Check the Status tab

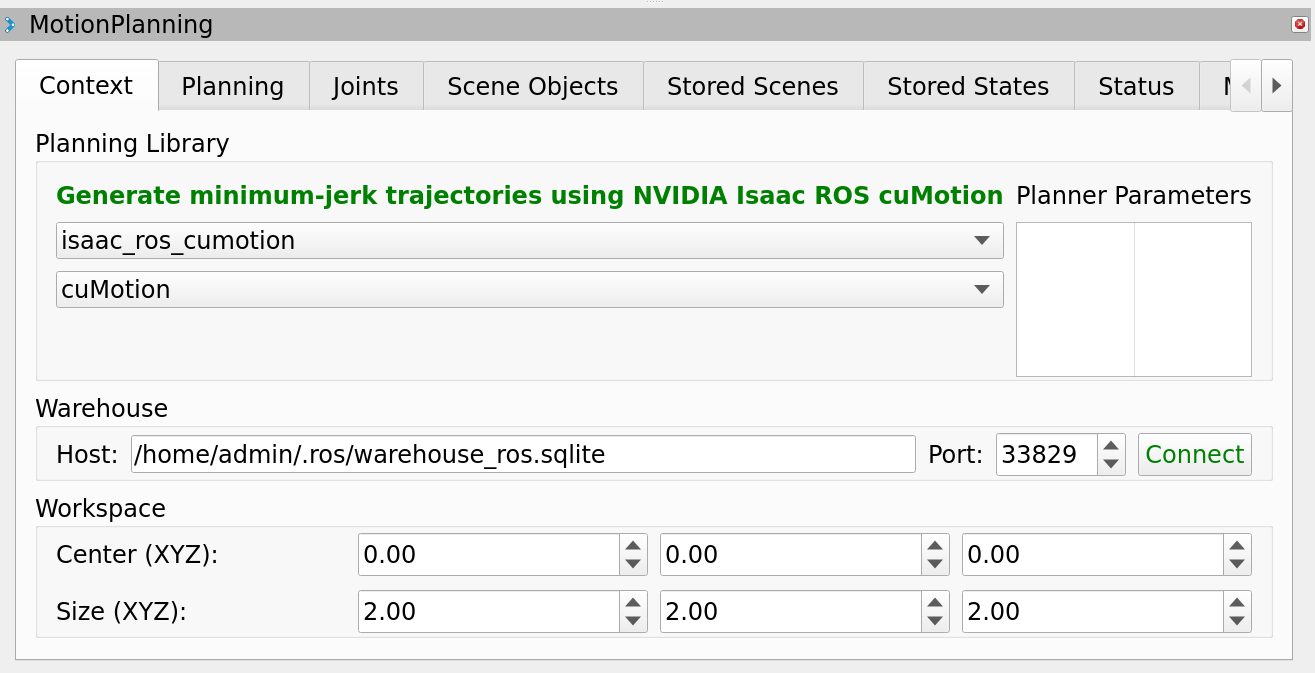[x=1136, y=86]
